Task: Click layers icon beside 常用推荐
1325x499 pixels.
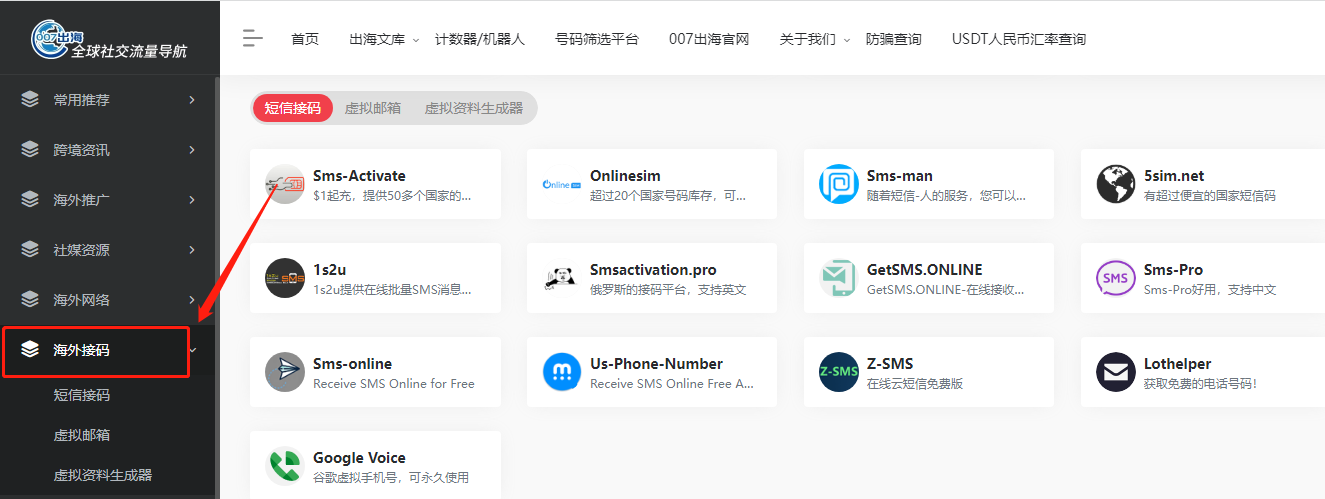Action: point(30,100)
